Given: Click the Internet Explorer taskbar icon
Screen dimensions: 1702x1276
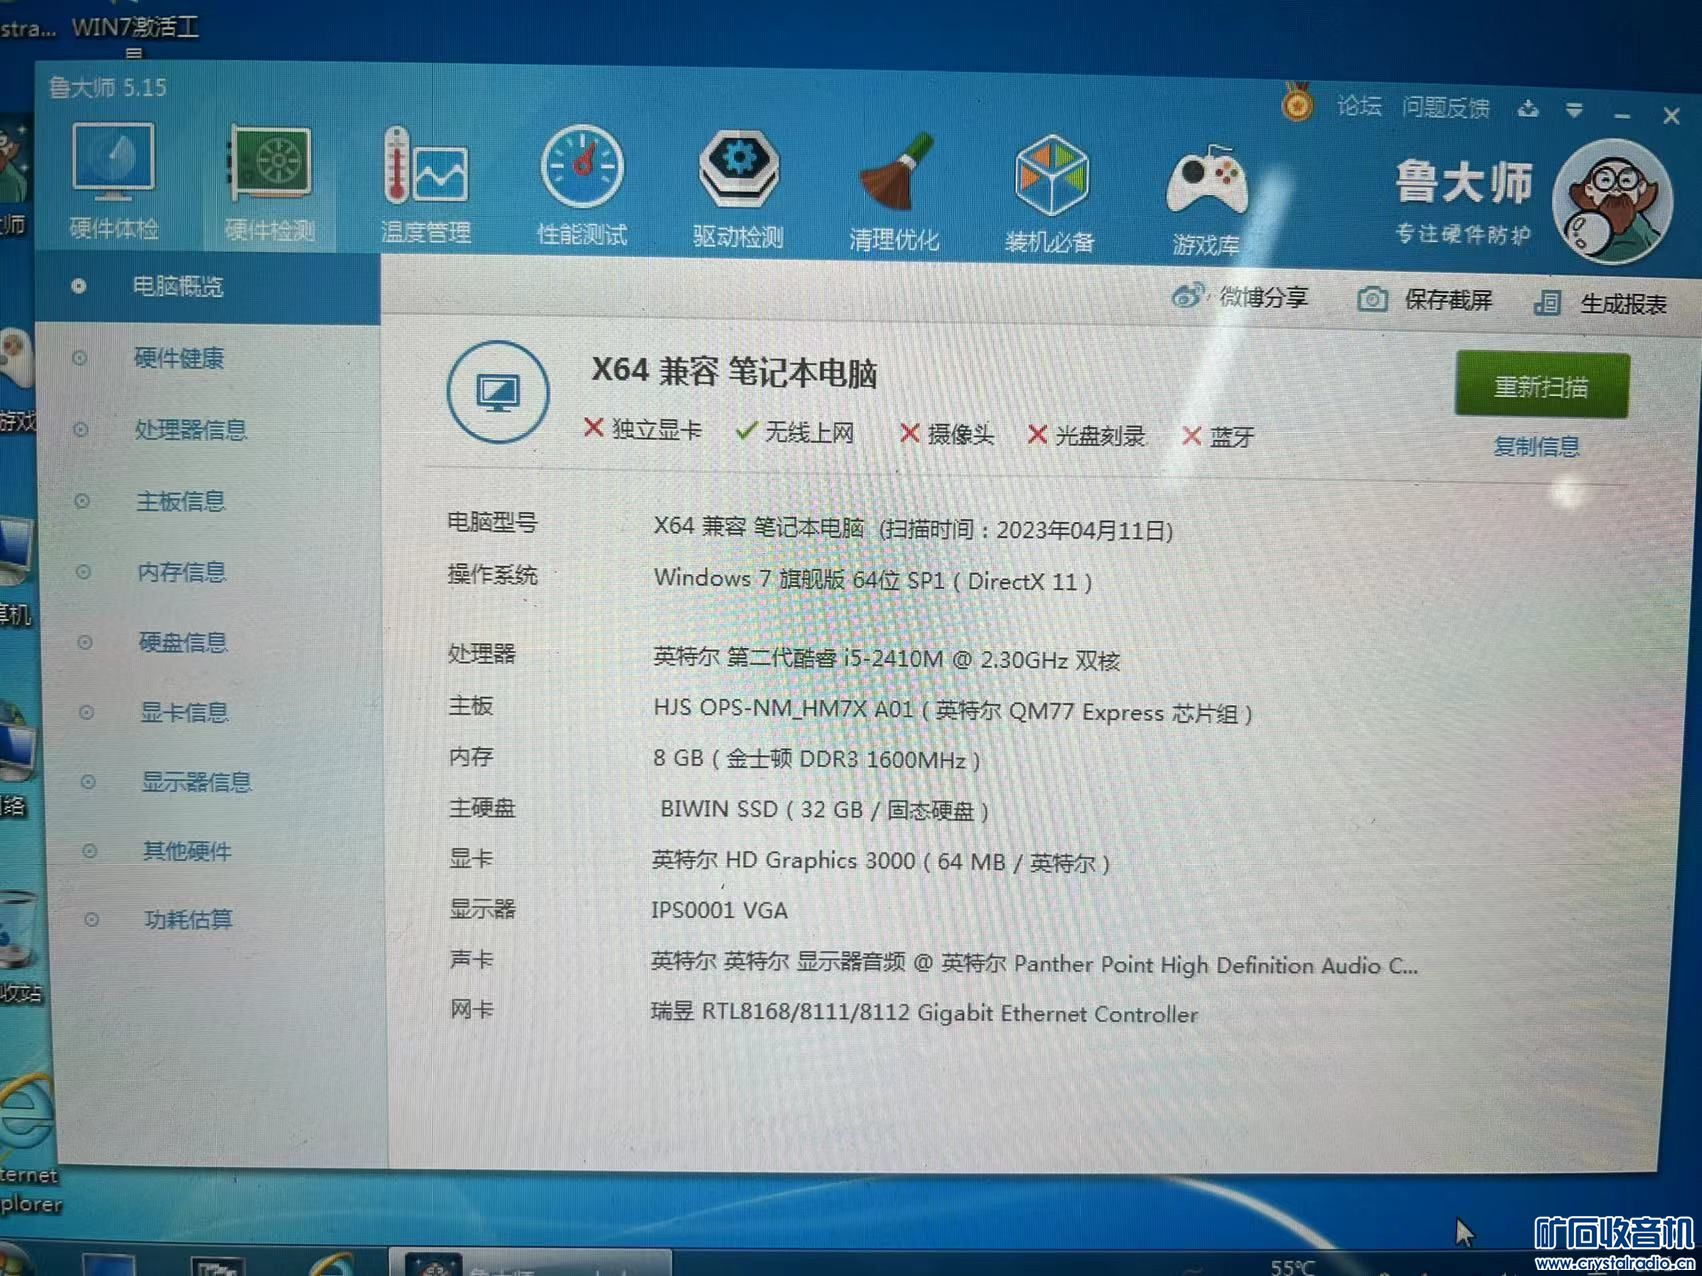Looking at the screenshot, I should pos(333,1264).
